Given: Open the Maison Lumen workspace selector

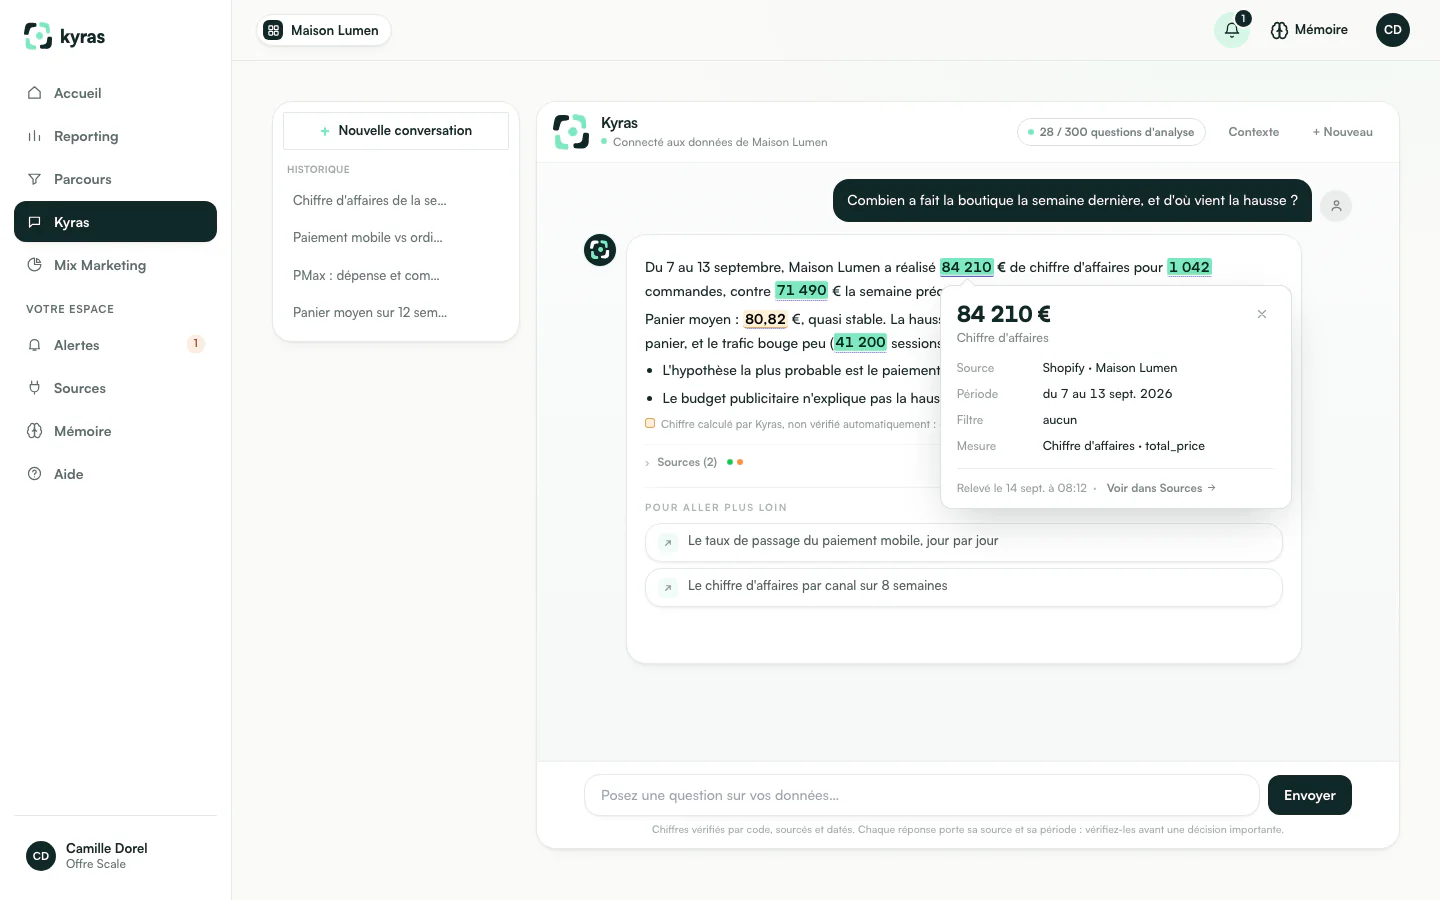Looking at the screenshot, I should (323, 30).
